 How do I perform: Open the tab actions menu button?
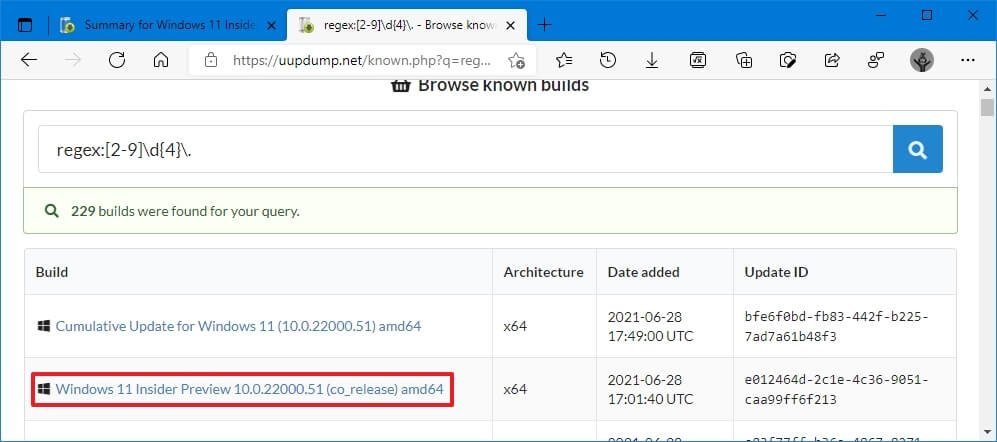[x=25, y=24]
